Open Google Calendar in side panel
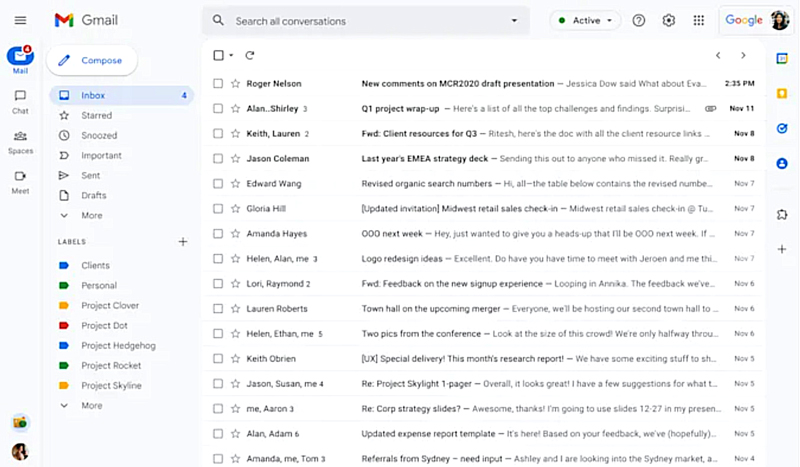The height and width of the screenshot is (467, 800). coord(782,59)
